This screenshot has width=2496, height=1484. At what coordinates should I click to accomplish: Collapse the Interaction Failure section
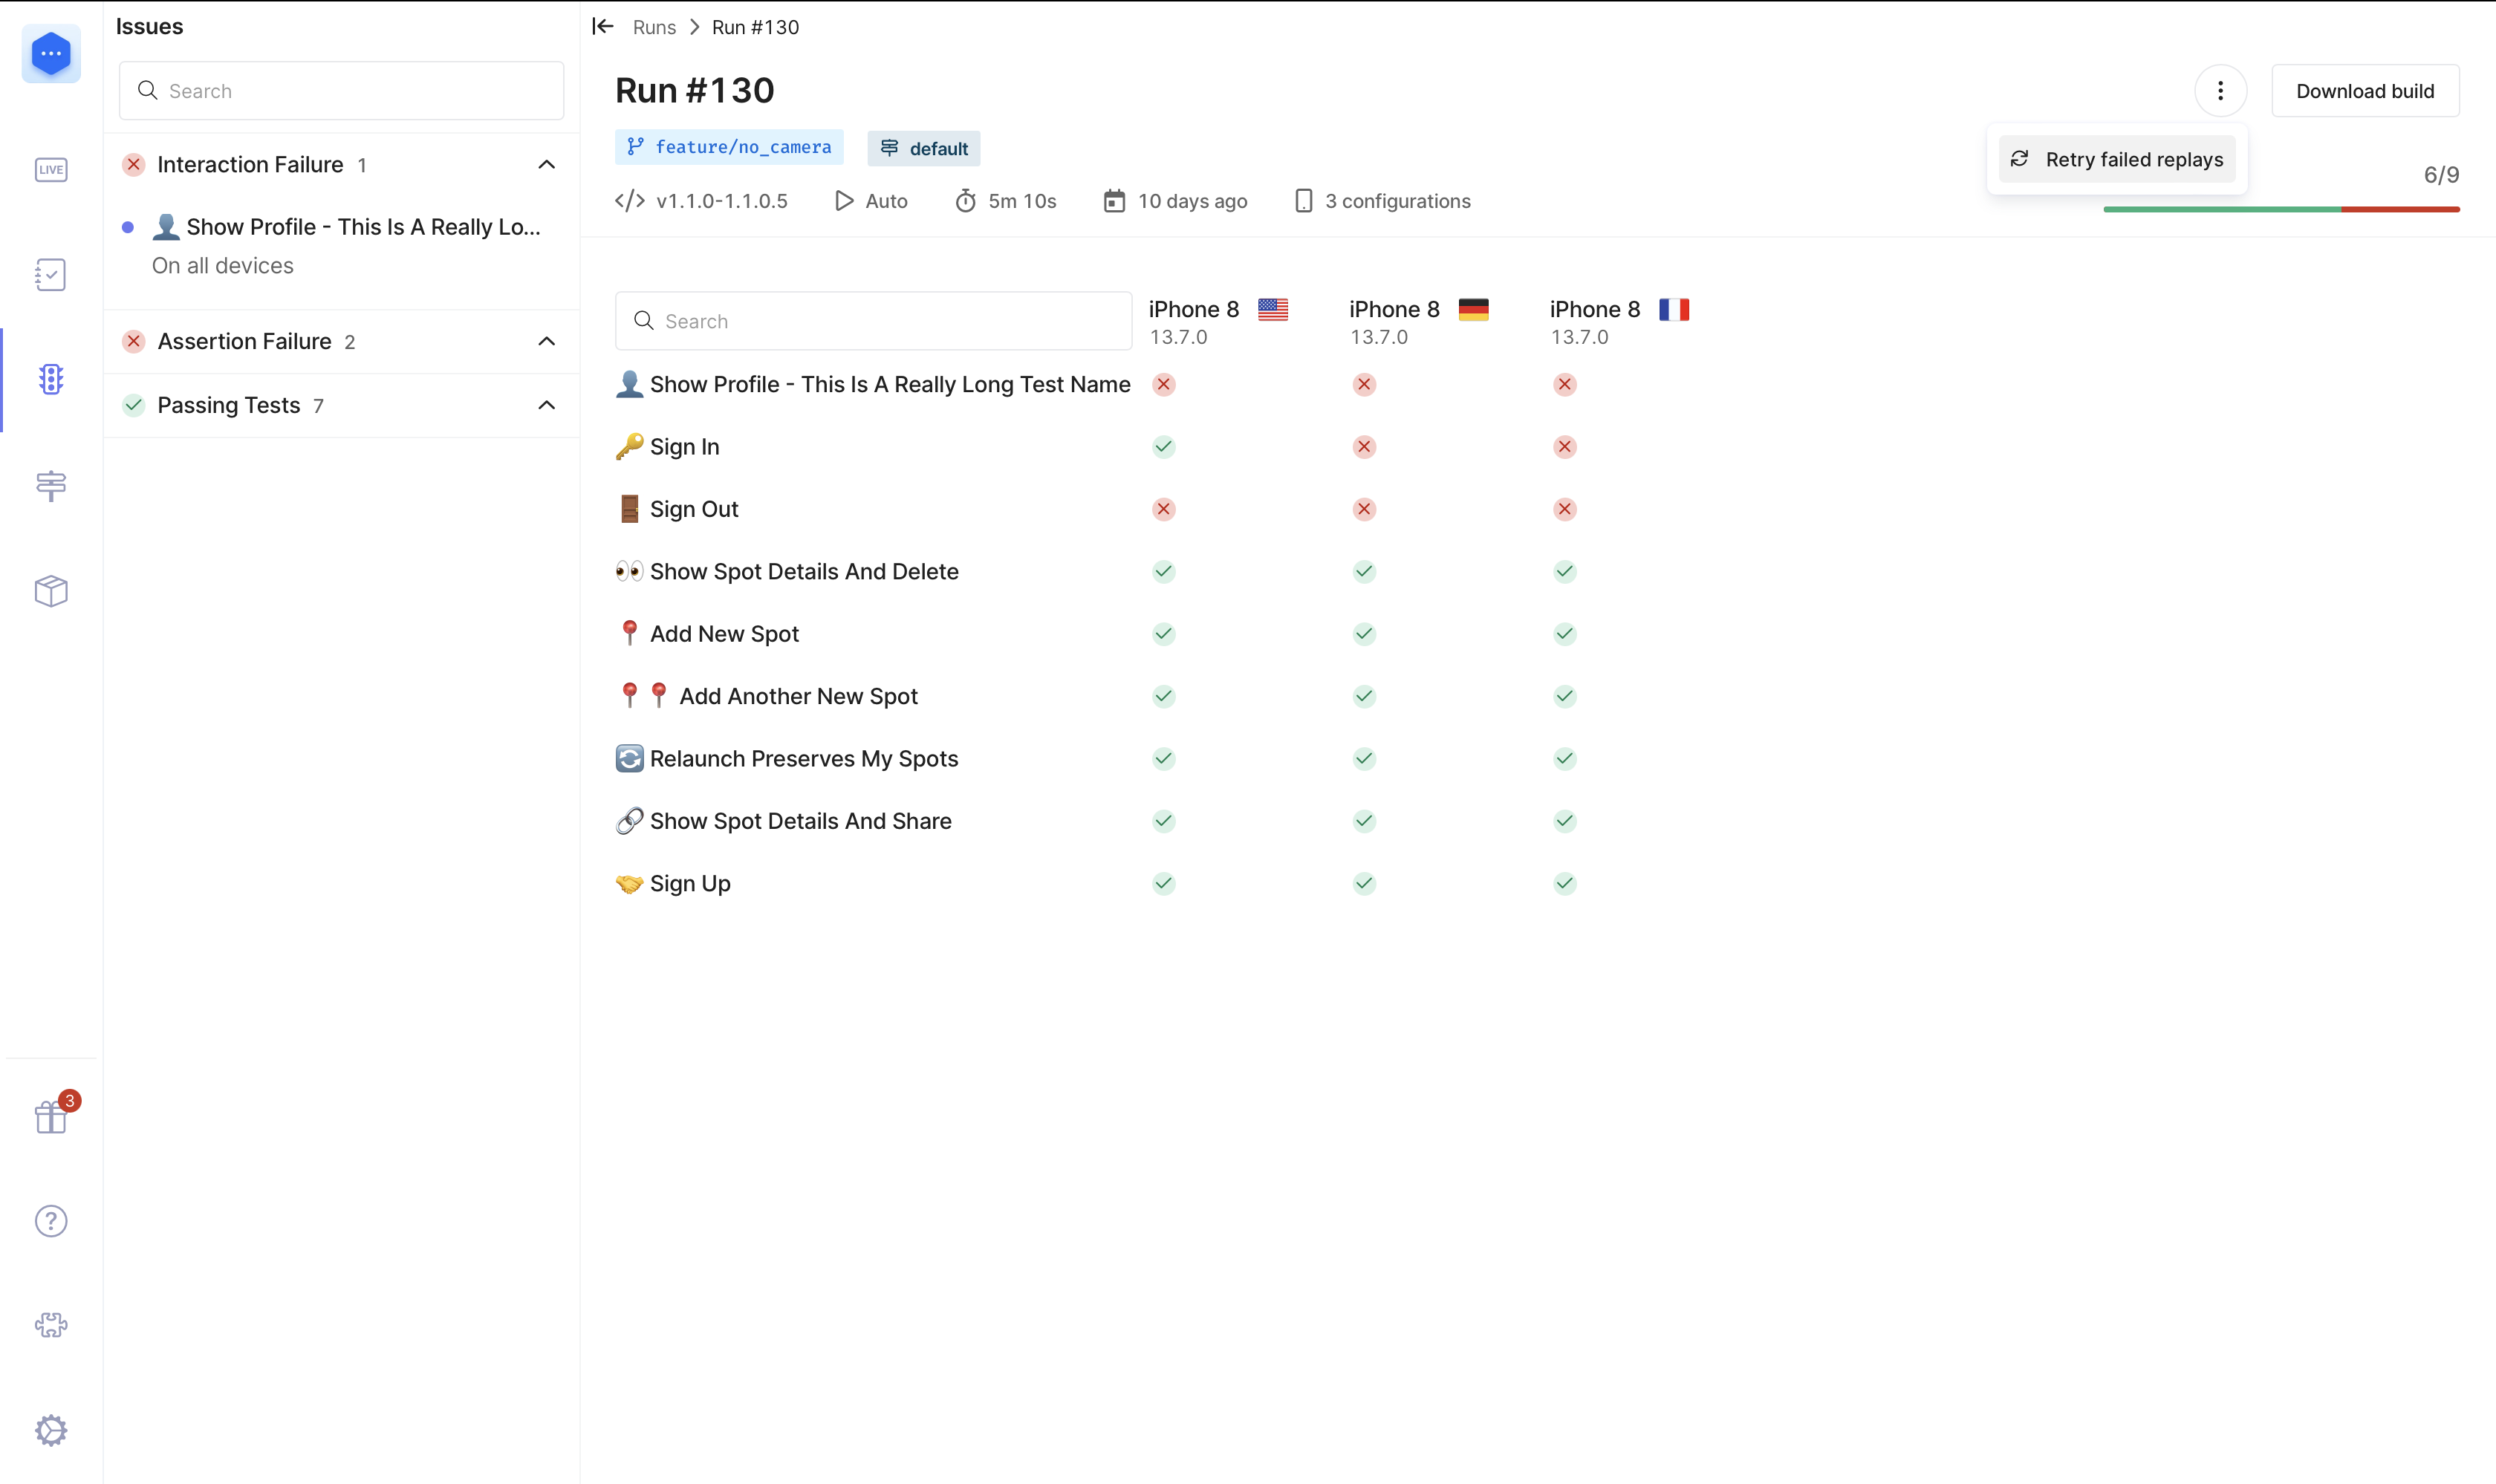pyautogui.click(x=546, y=165)
